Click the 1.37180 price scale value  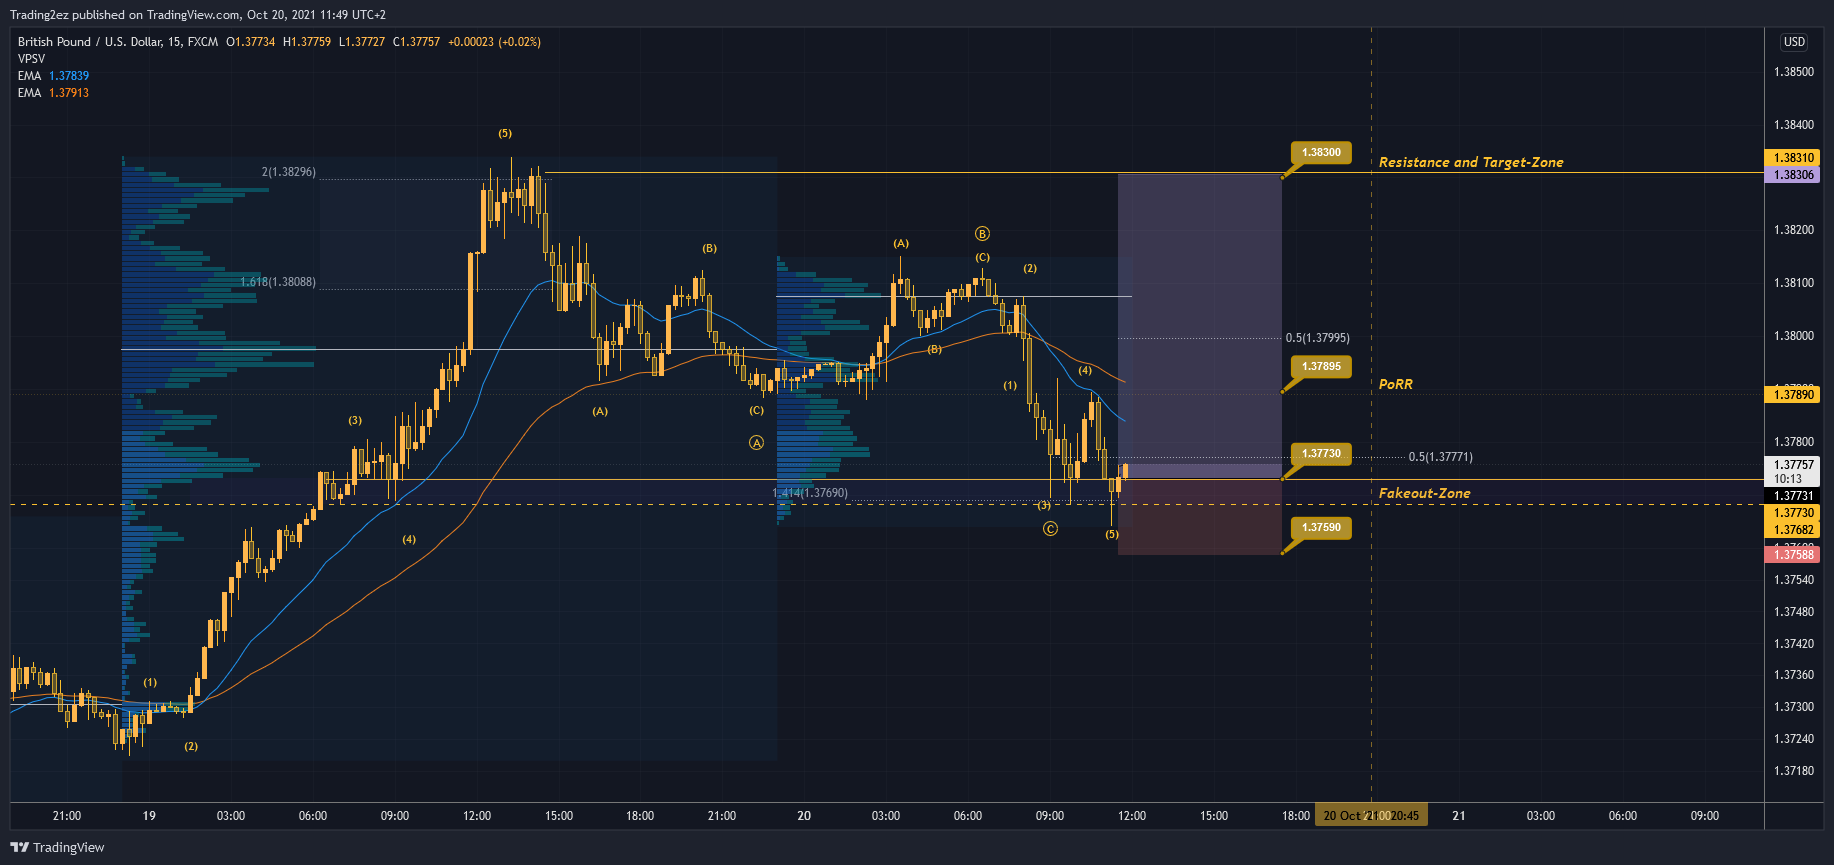pyautogui.click(x=1794, y=771)
